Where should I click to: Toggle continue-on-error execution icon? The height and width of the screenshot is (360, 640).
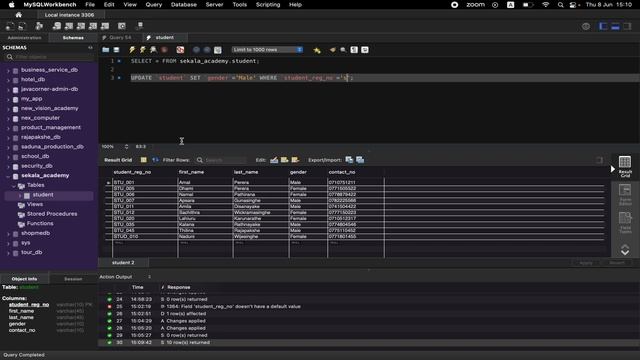[180, 50]
